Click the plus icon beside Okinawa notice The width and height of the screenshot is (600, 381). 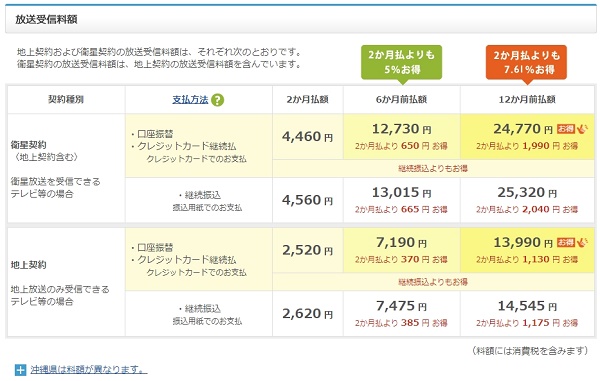(20, 370)
